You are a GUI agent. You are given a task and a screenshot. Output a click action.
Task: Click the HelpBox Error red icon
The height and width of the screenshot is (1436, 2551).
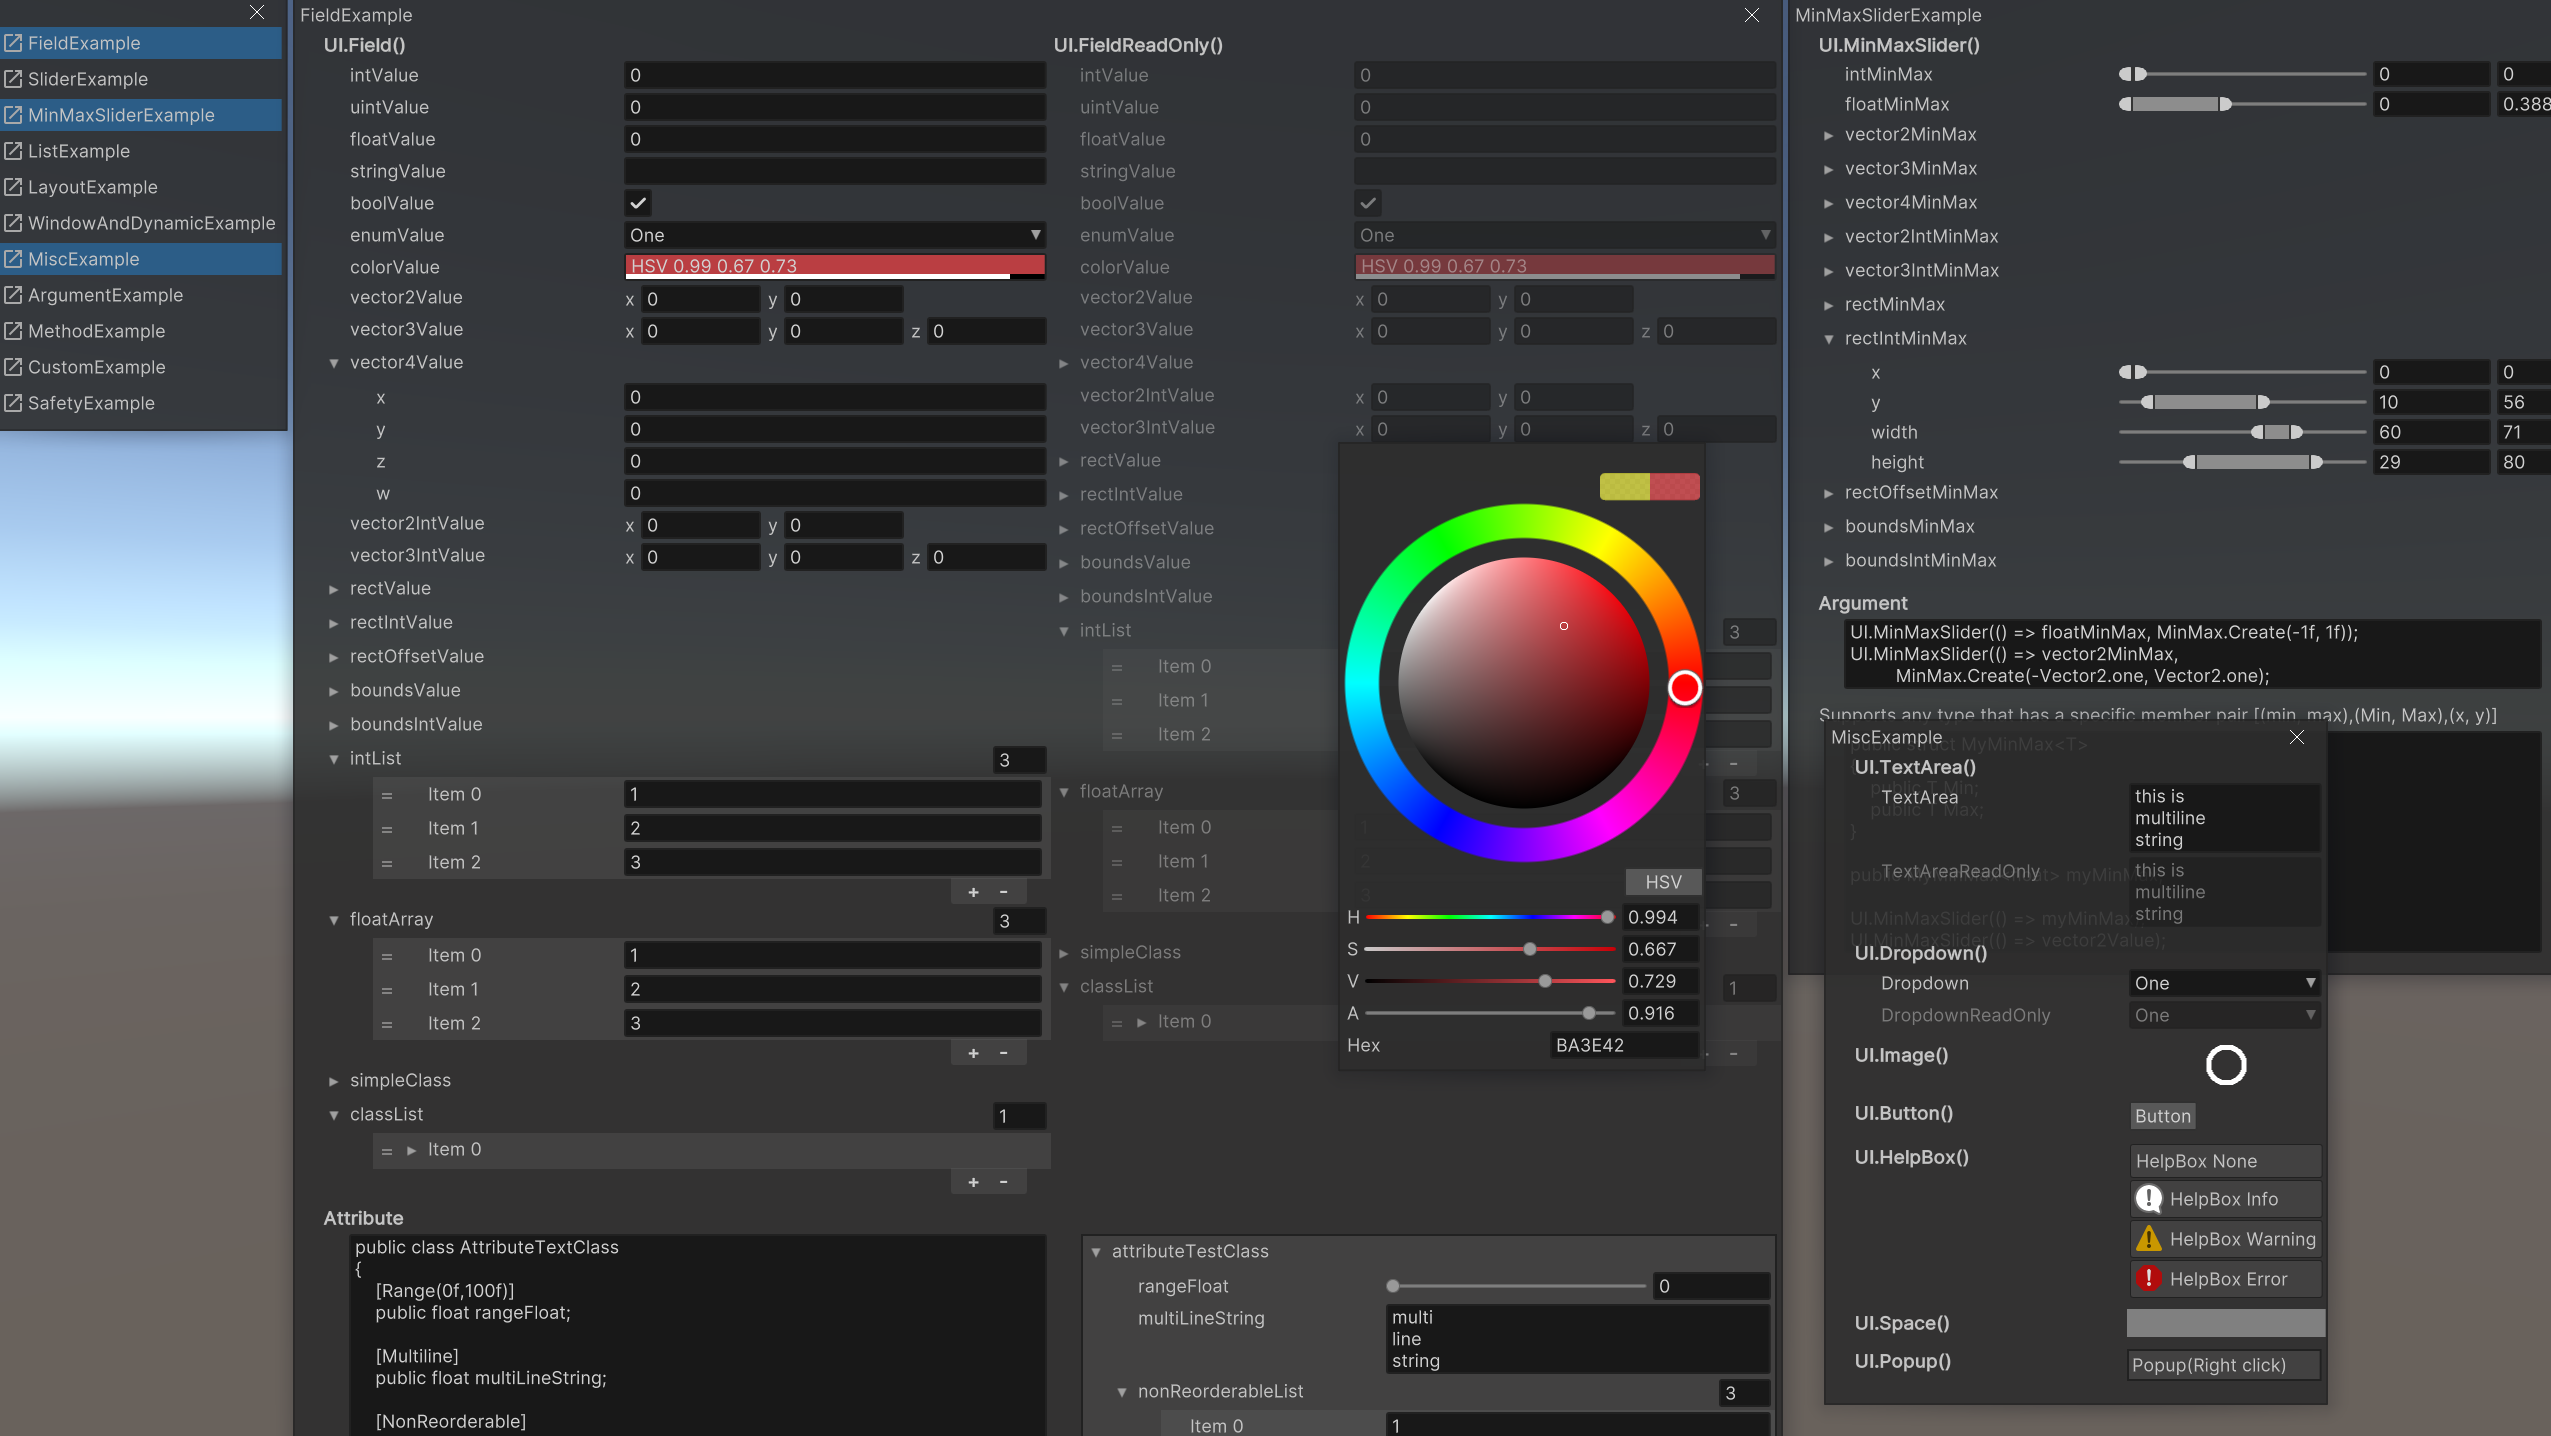point(2148,1279)
